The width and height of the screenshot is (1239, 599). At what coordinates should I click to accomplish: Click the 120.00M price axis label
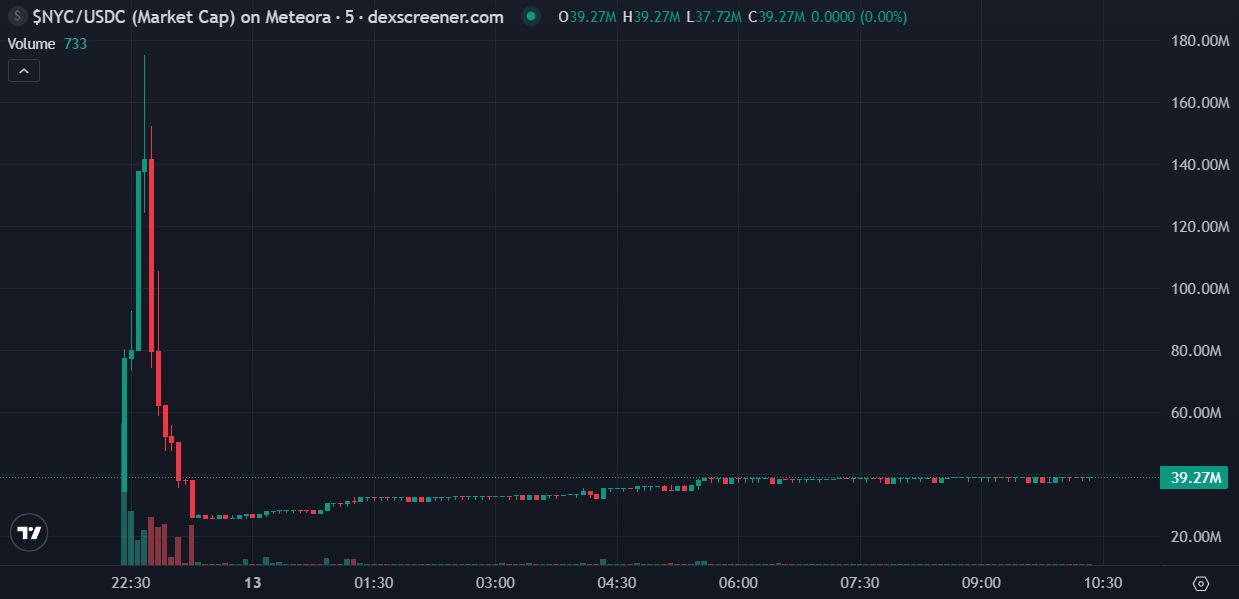[1200, 227]
